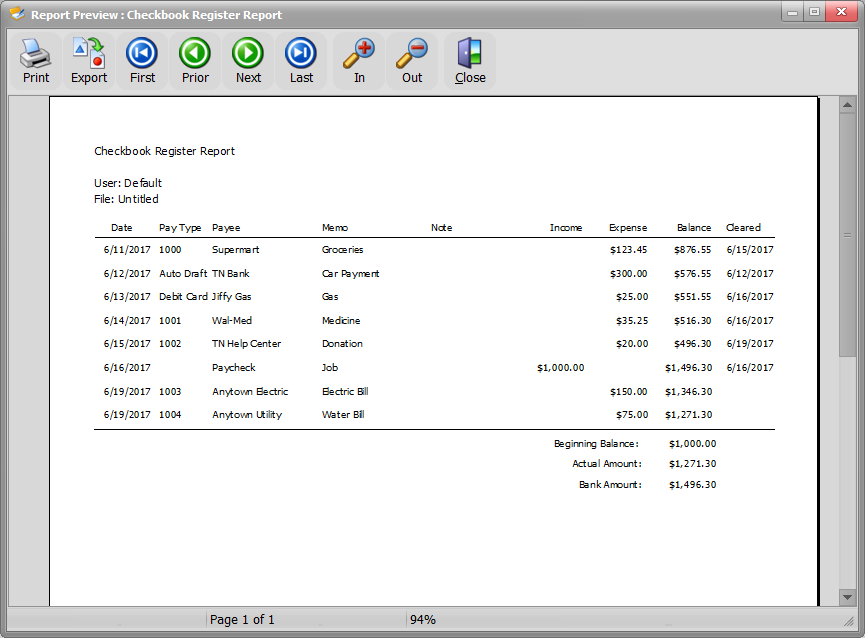Minimize the Report Preview window
Viewport: 865px width, 638px height.
[793, 12]
